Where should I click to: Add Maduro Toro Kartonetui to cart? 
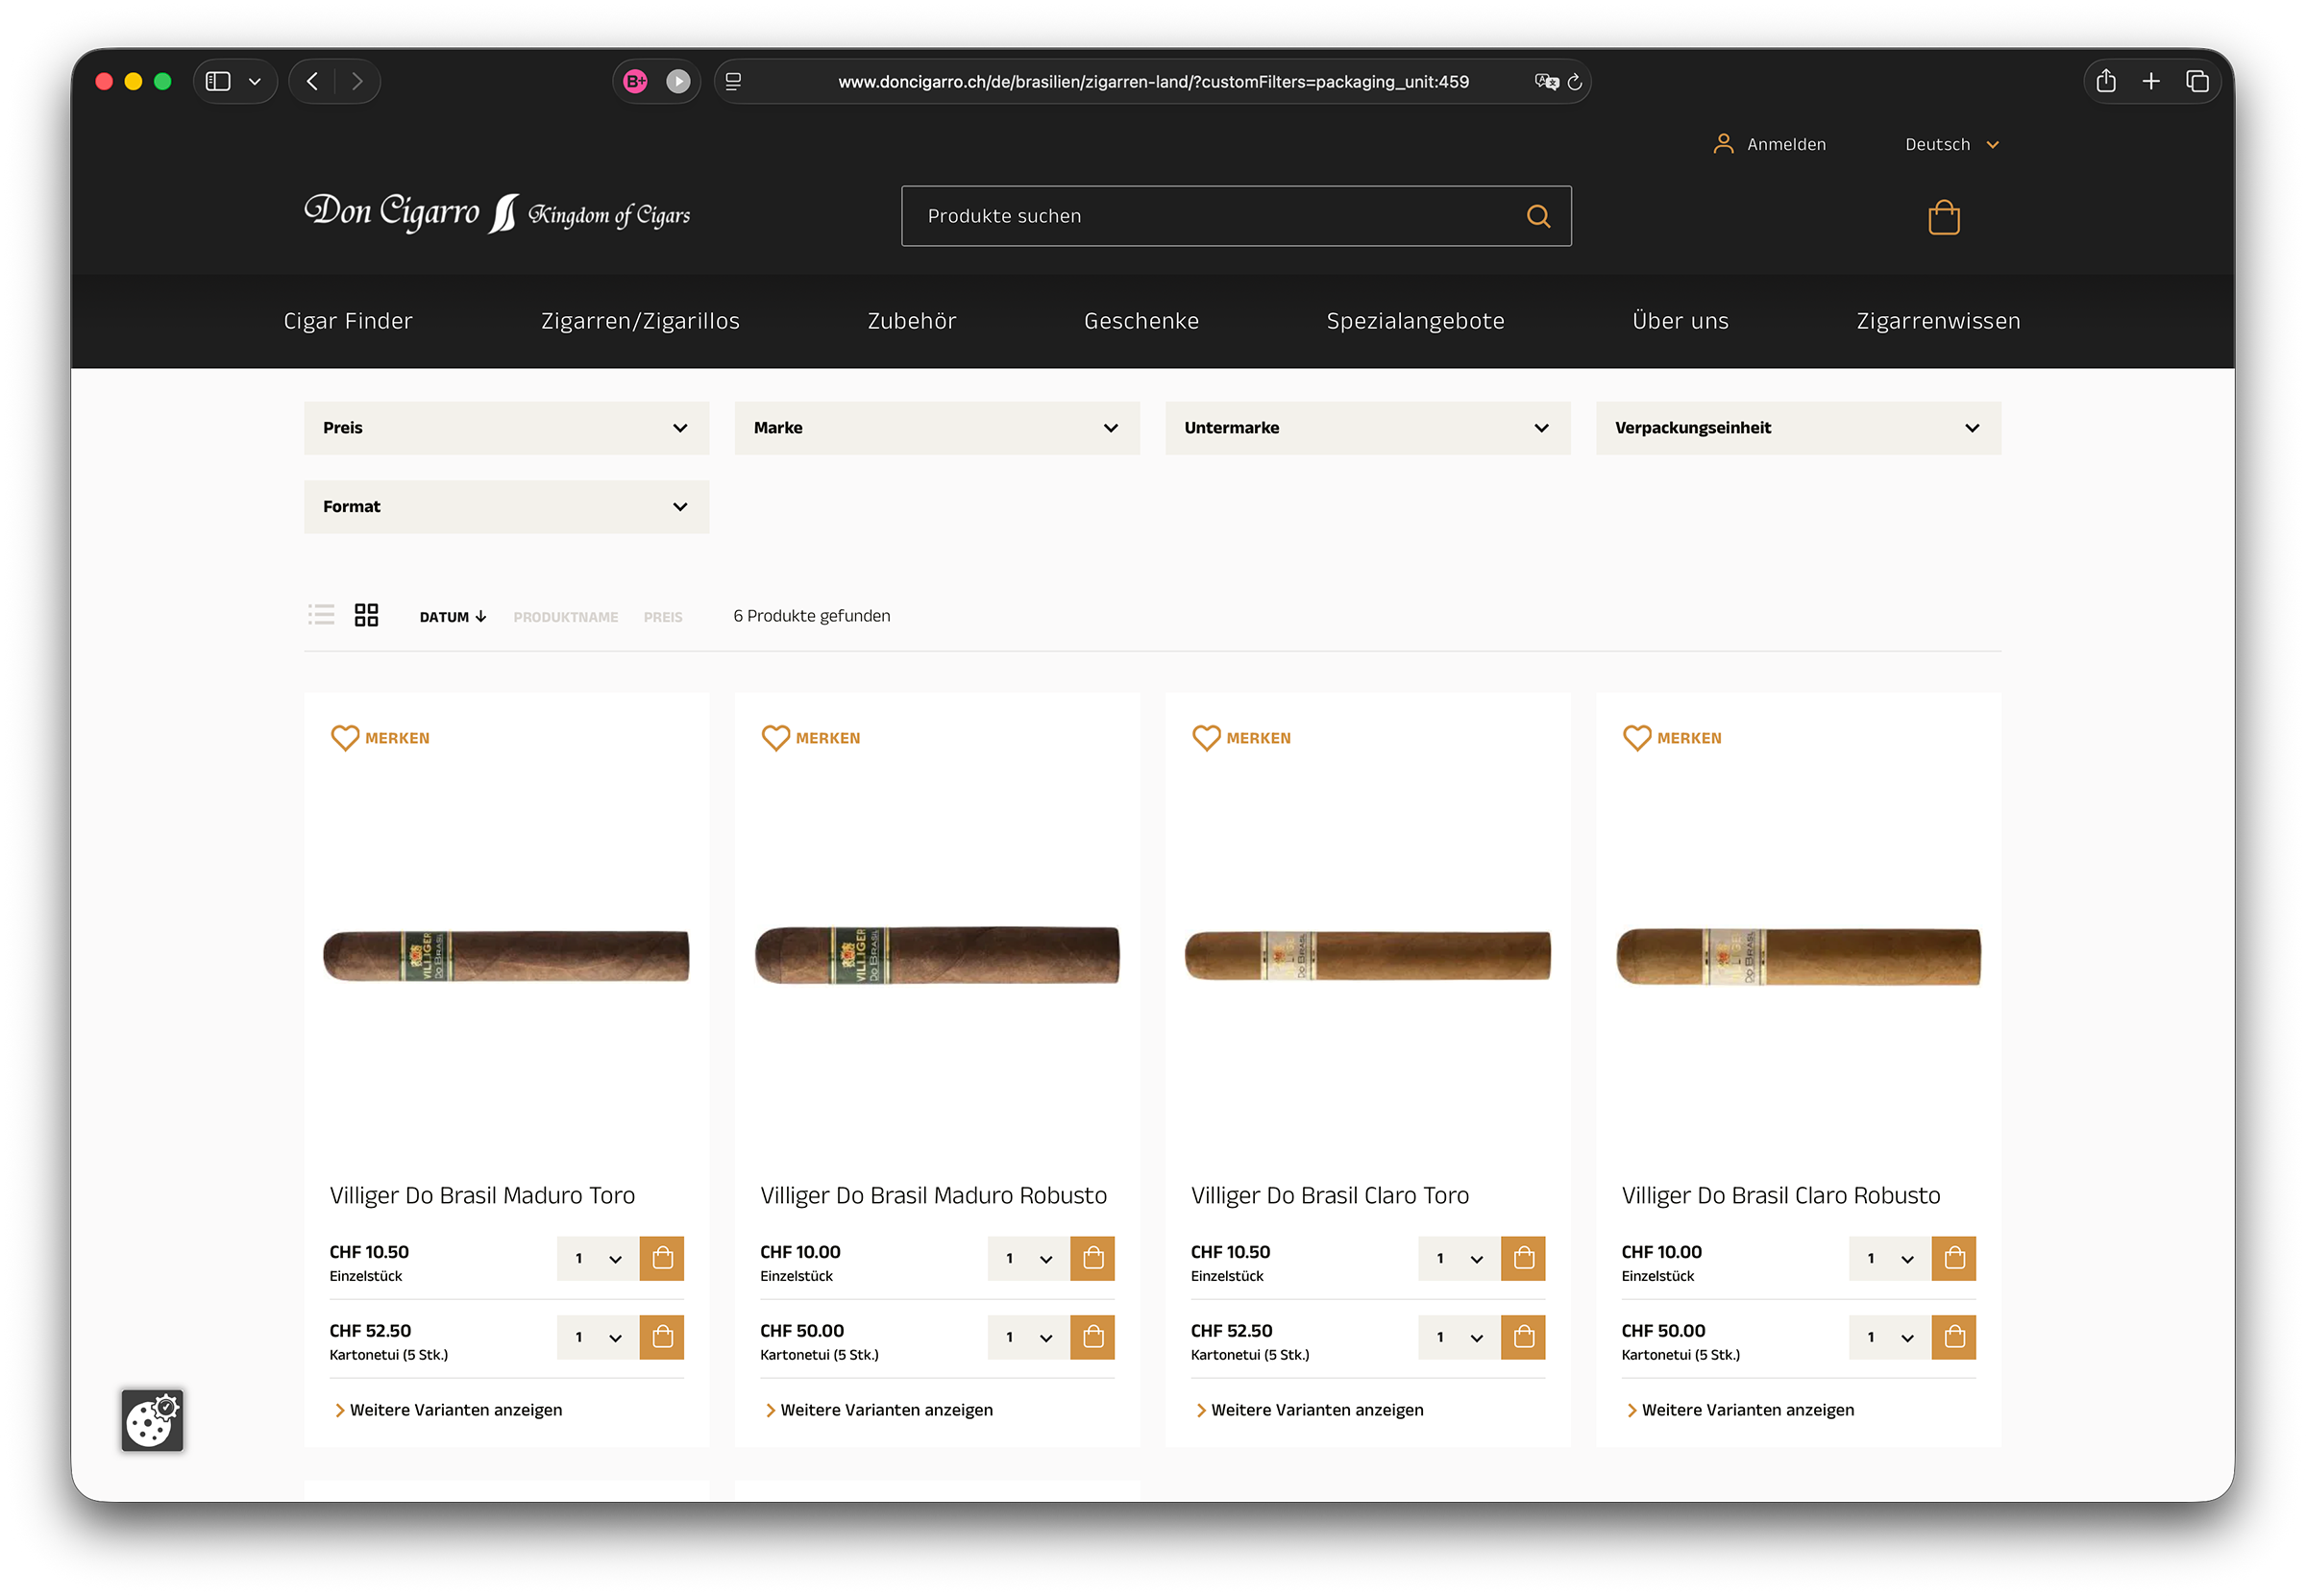tap(662, 1337)
